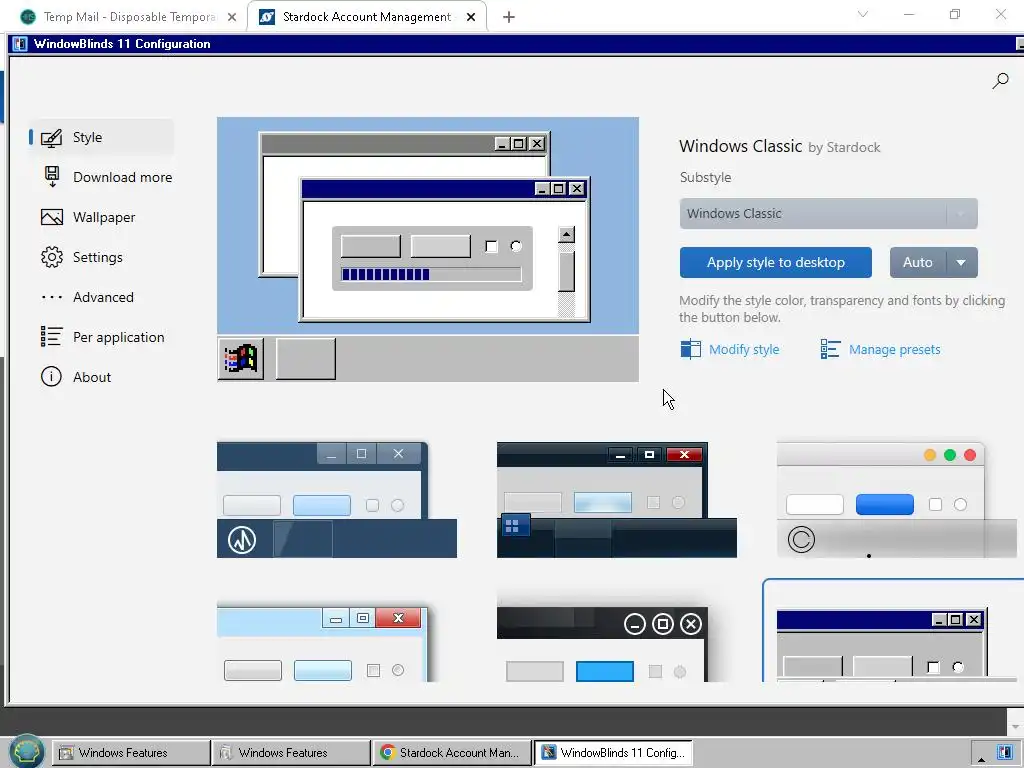This screenshot has width=1024, height=768.
Task: Go to Wallpaper section
Action: tap(101, 217)
